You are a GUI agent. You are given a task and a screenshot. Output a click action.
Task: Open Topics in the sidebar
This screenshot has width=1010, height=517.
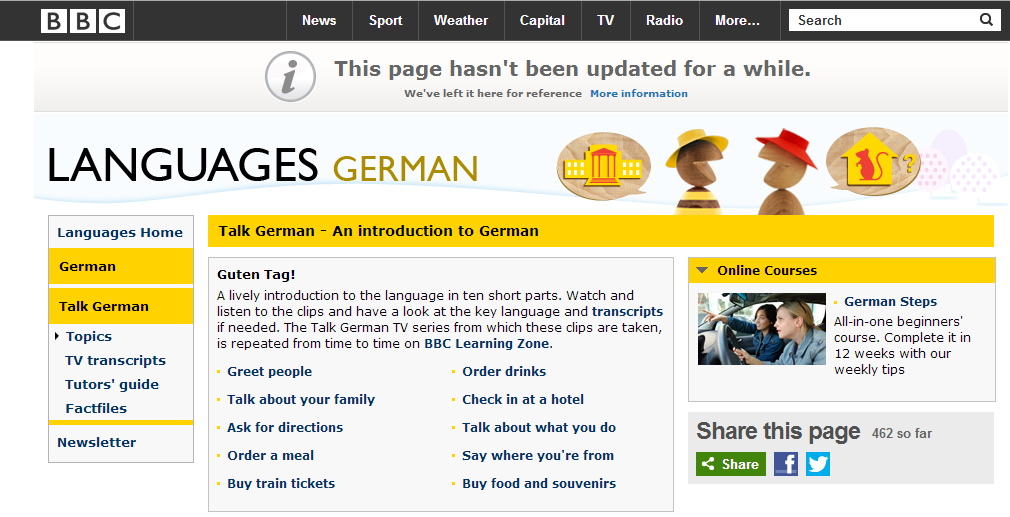click(x=88, y=336)
